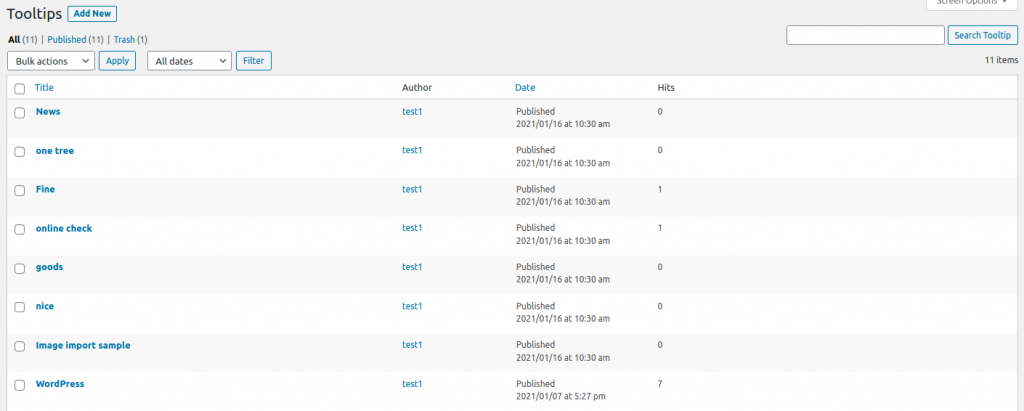The image size is (1024, 411).
Task: Focus the tooltip search field
Action: [x=865, y=35]
